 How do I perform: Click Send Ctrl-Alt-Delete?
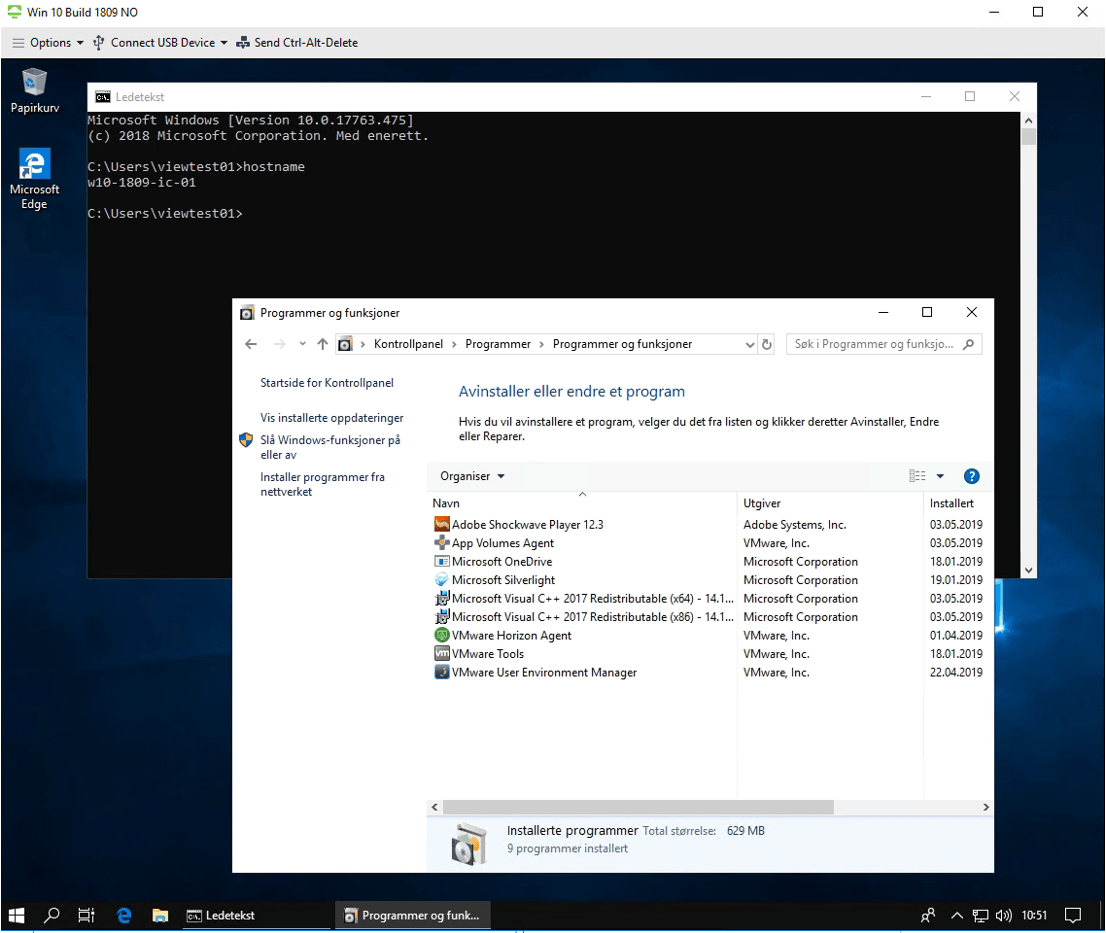click(297, 43)
